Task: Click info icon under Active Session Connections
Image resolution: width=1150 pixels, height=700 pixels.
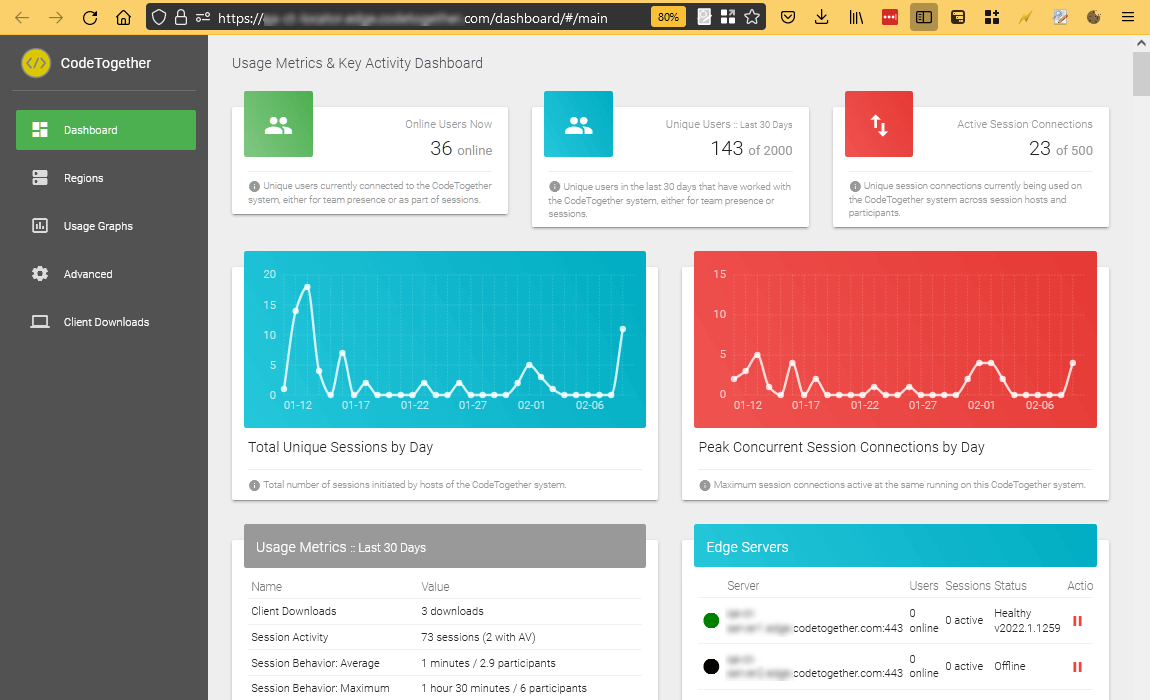Action: [855, 186]
